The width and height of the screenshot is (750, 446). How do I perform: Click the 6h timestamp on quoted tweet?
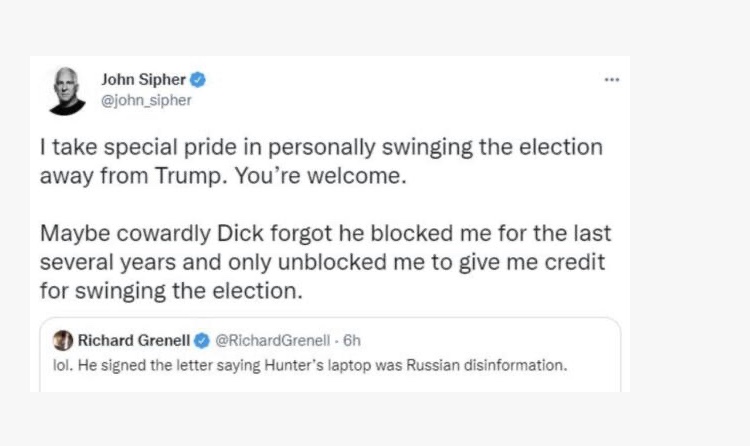pos(351,340)
